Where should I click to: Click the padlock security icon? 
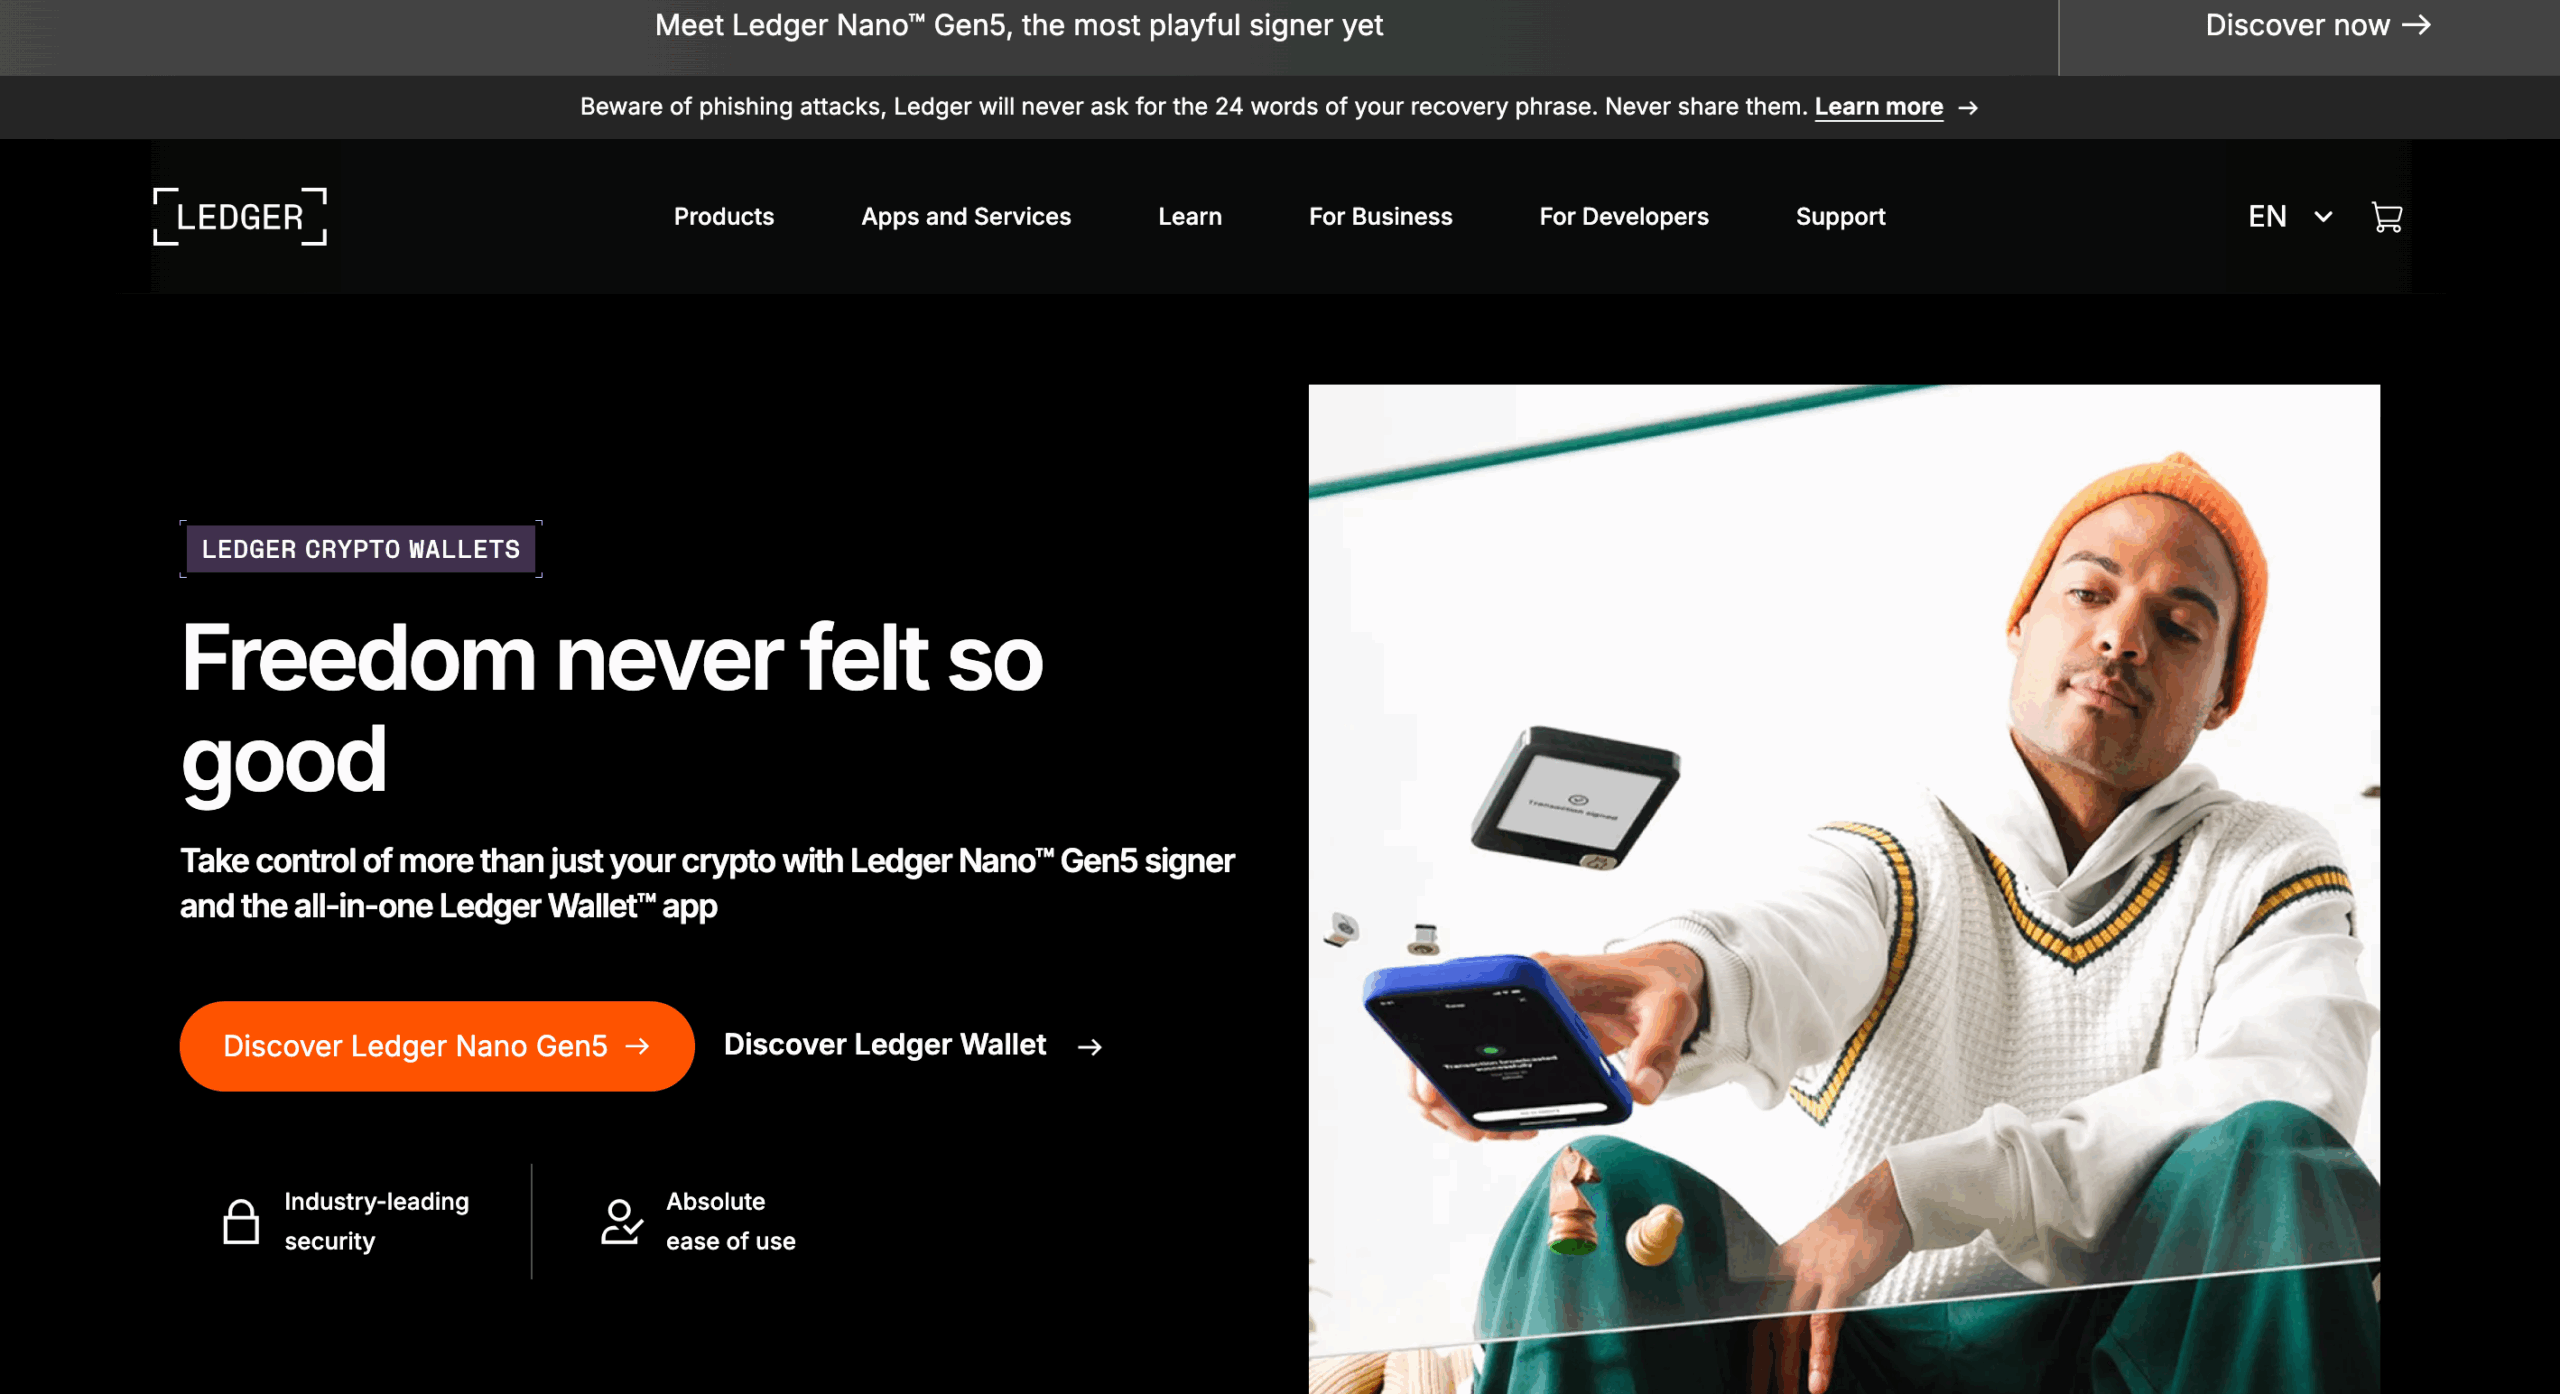[x=241, y=1221]
